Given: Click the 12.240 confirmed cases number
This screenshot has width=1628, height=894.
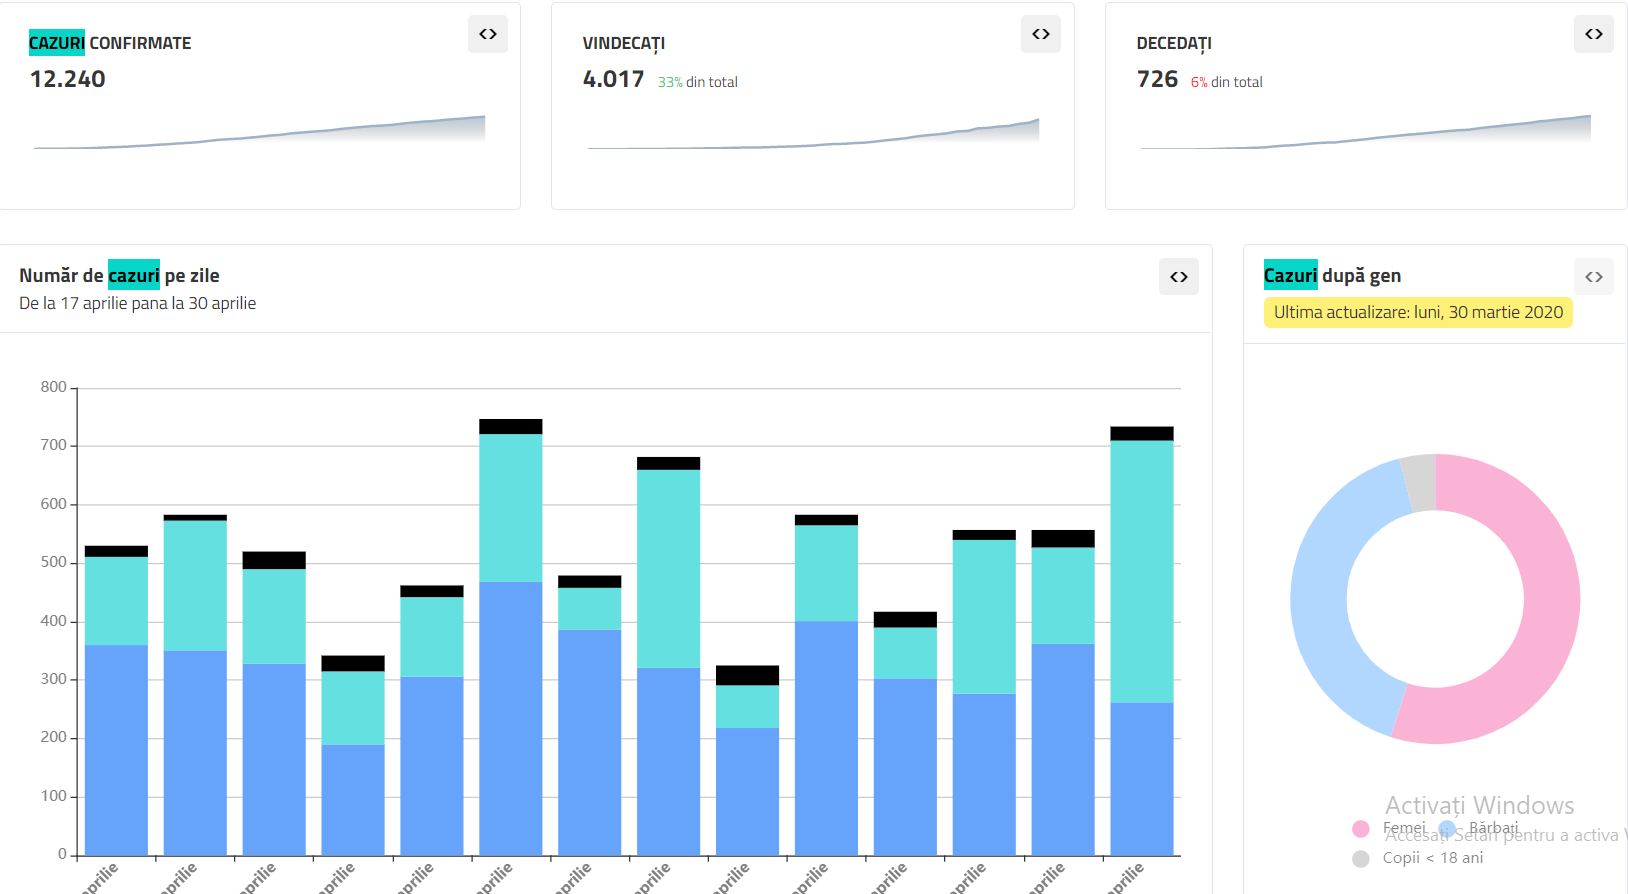Looking at the screenshot, I should tap(68, 79).
